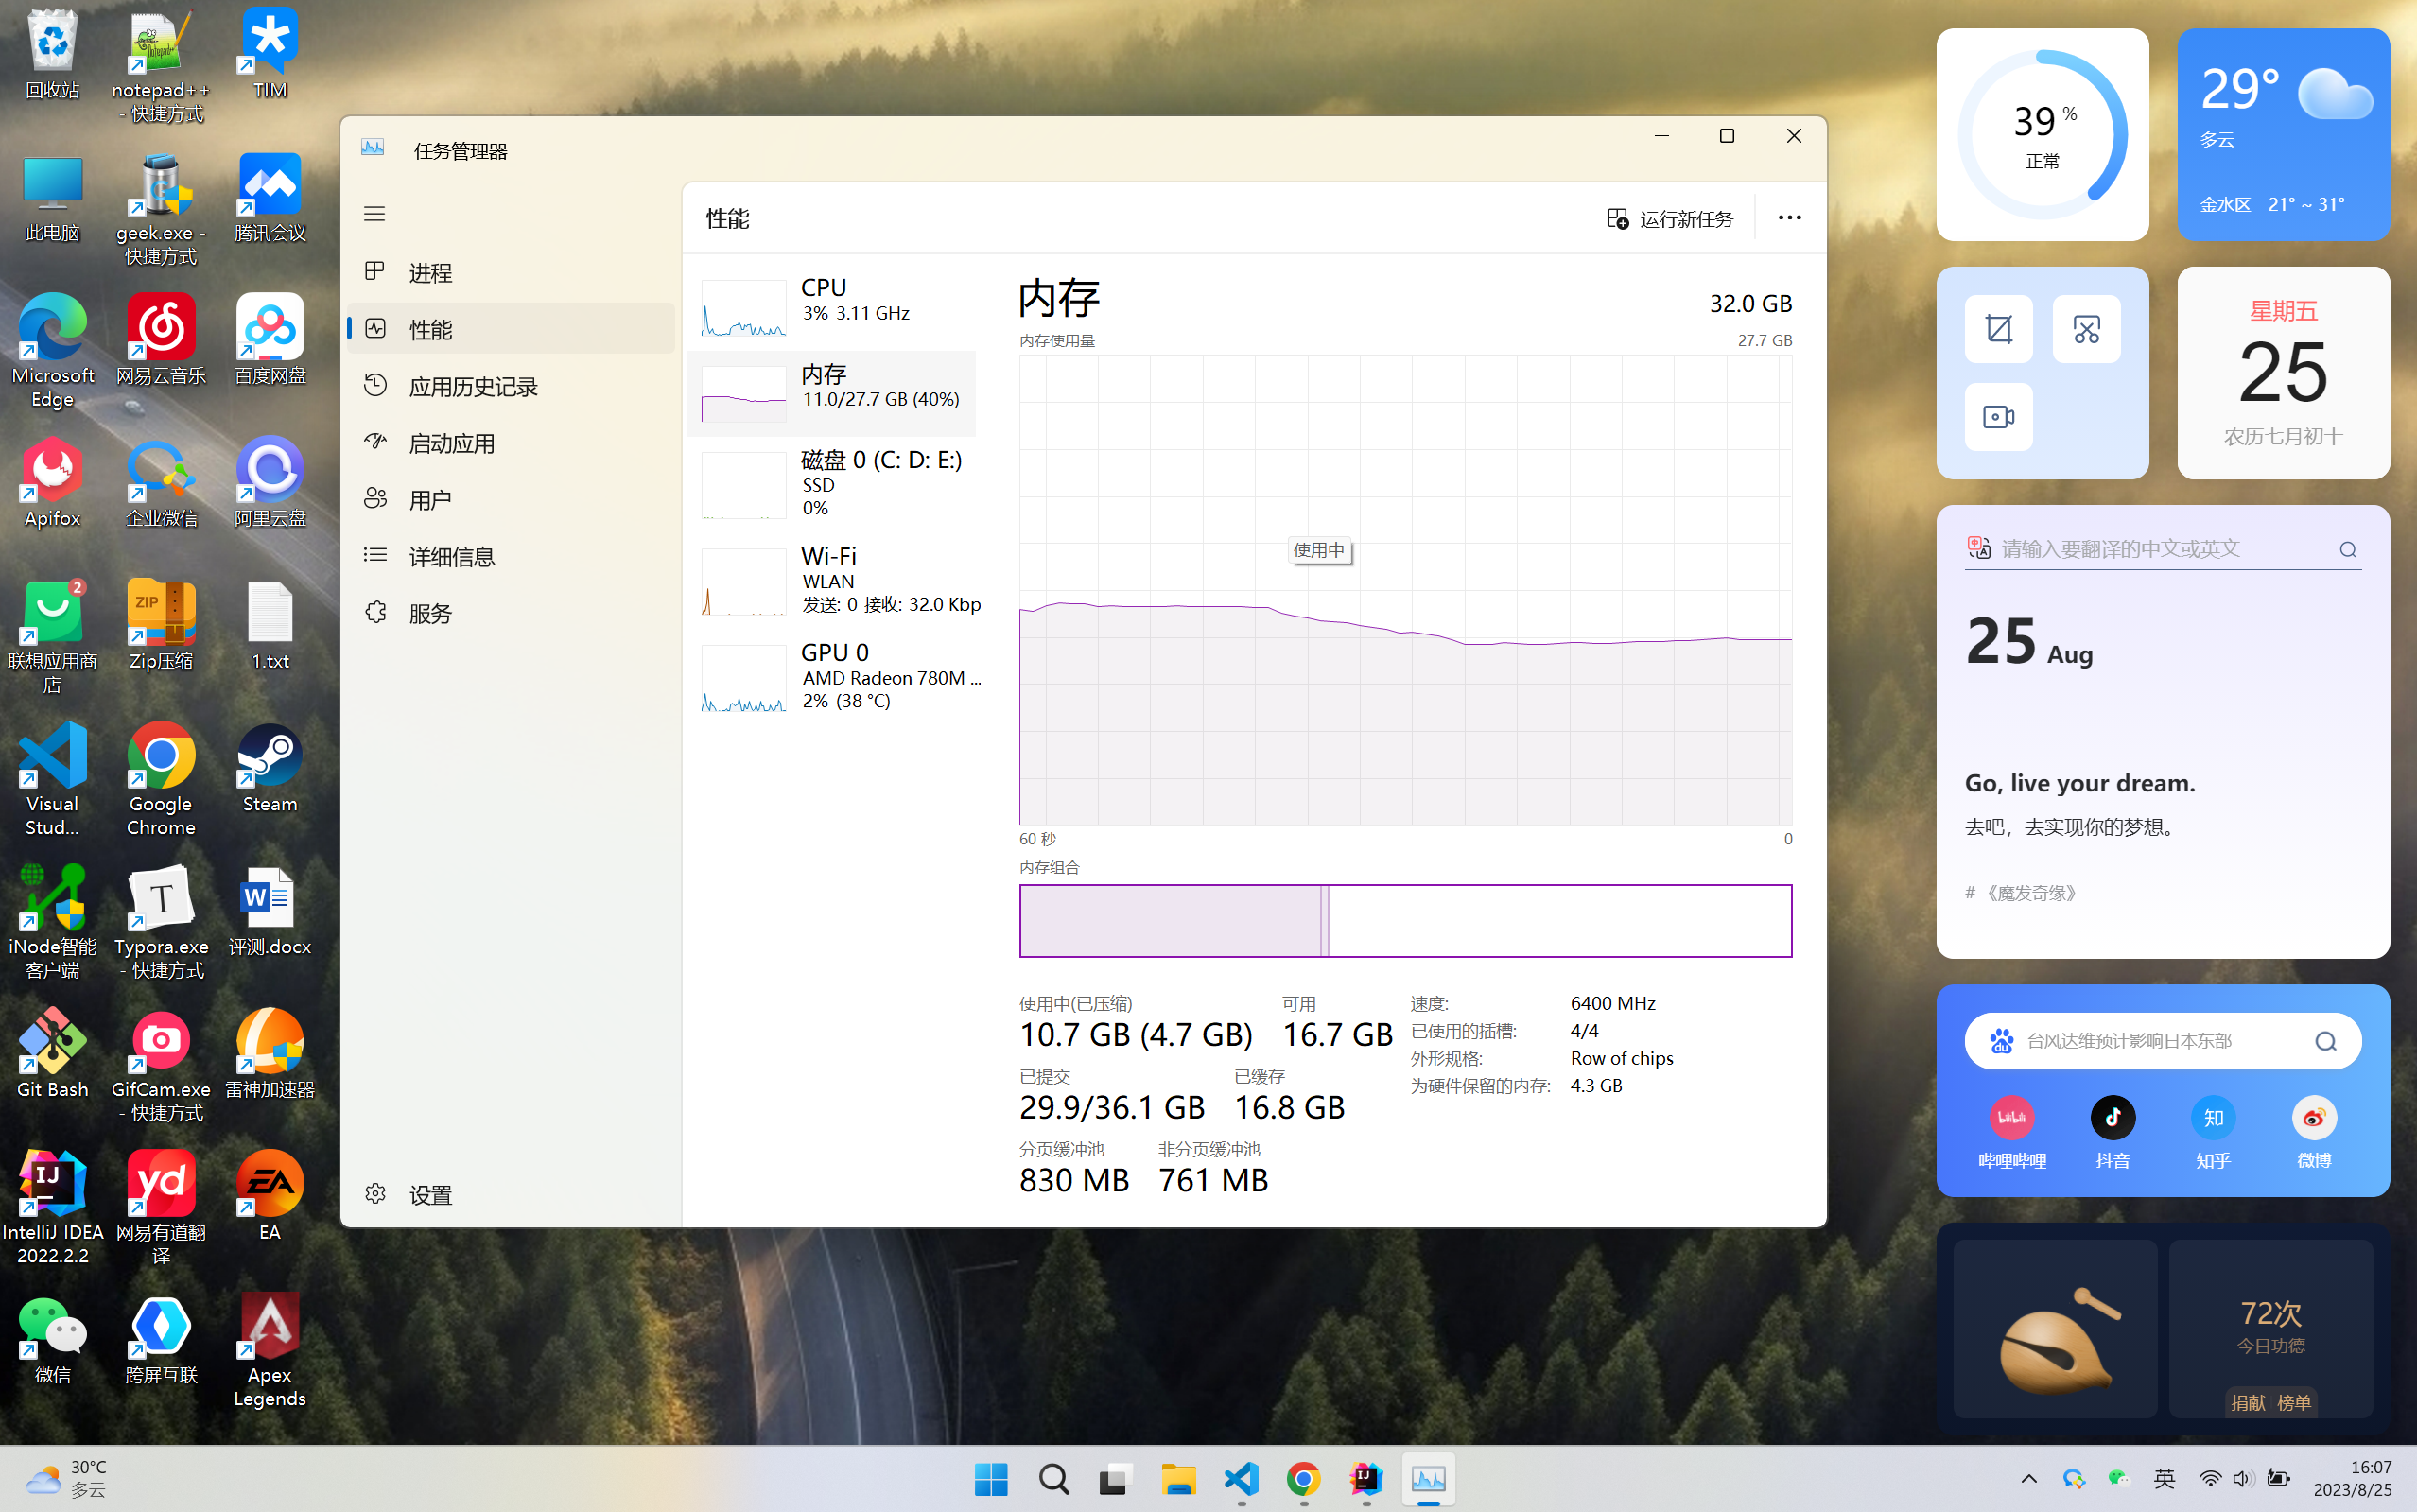Open the Zip压缩 desktop icon

(x=161, y=625)
